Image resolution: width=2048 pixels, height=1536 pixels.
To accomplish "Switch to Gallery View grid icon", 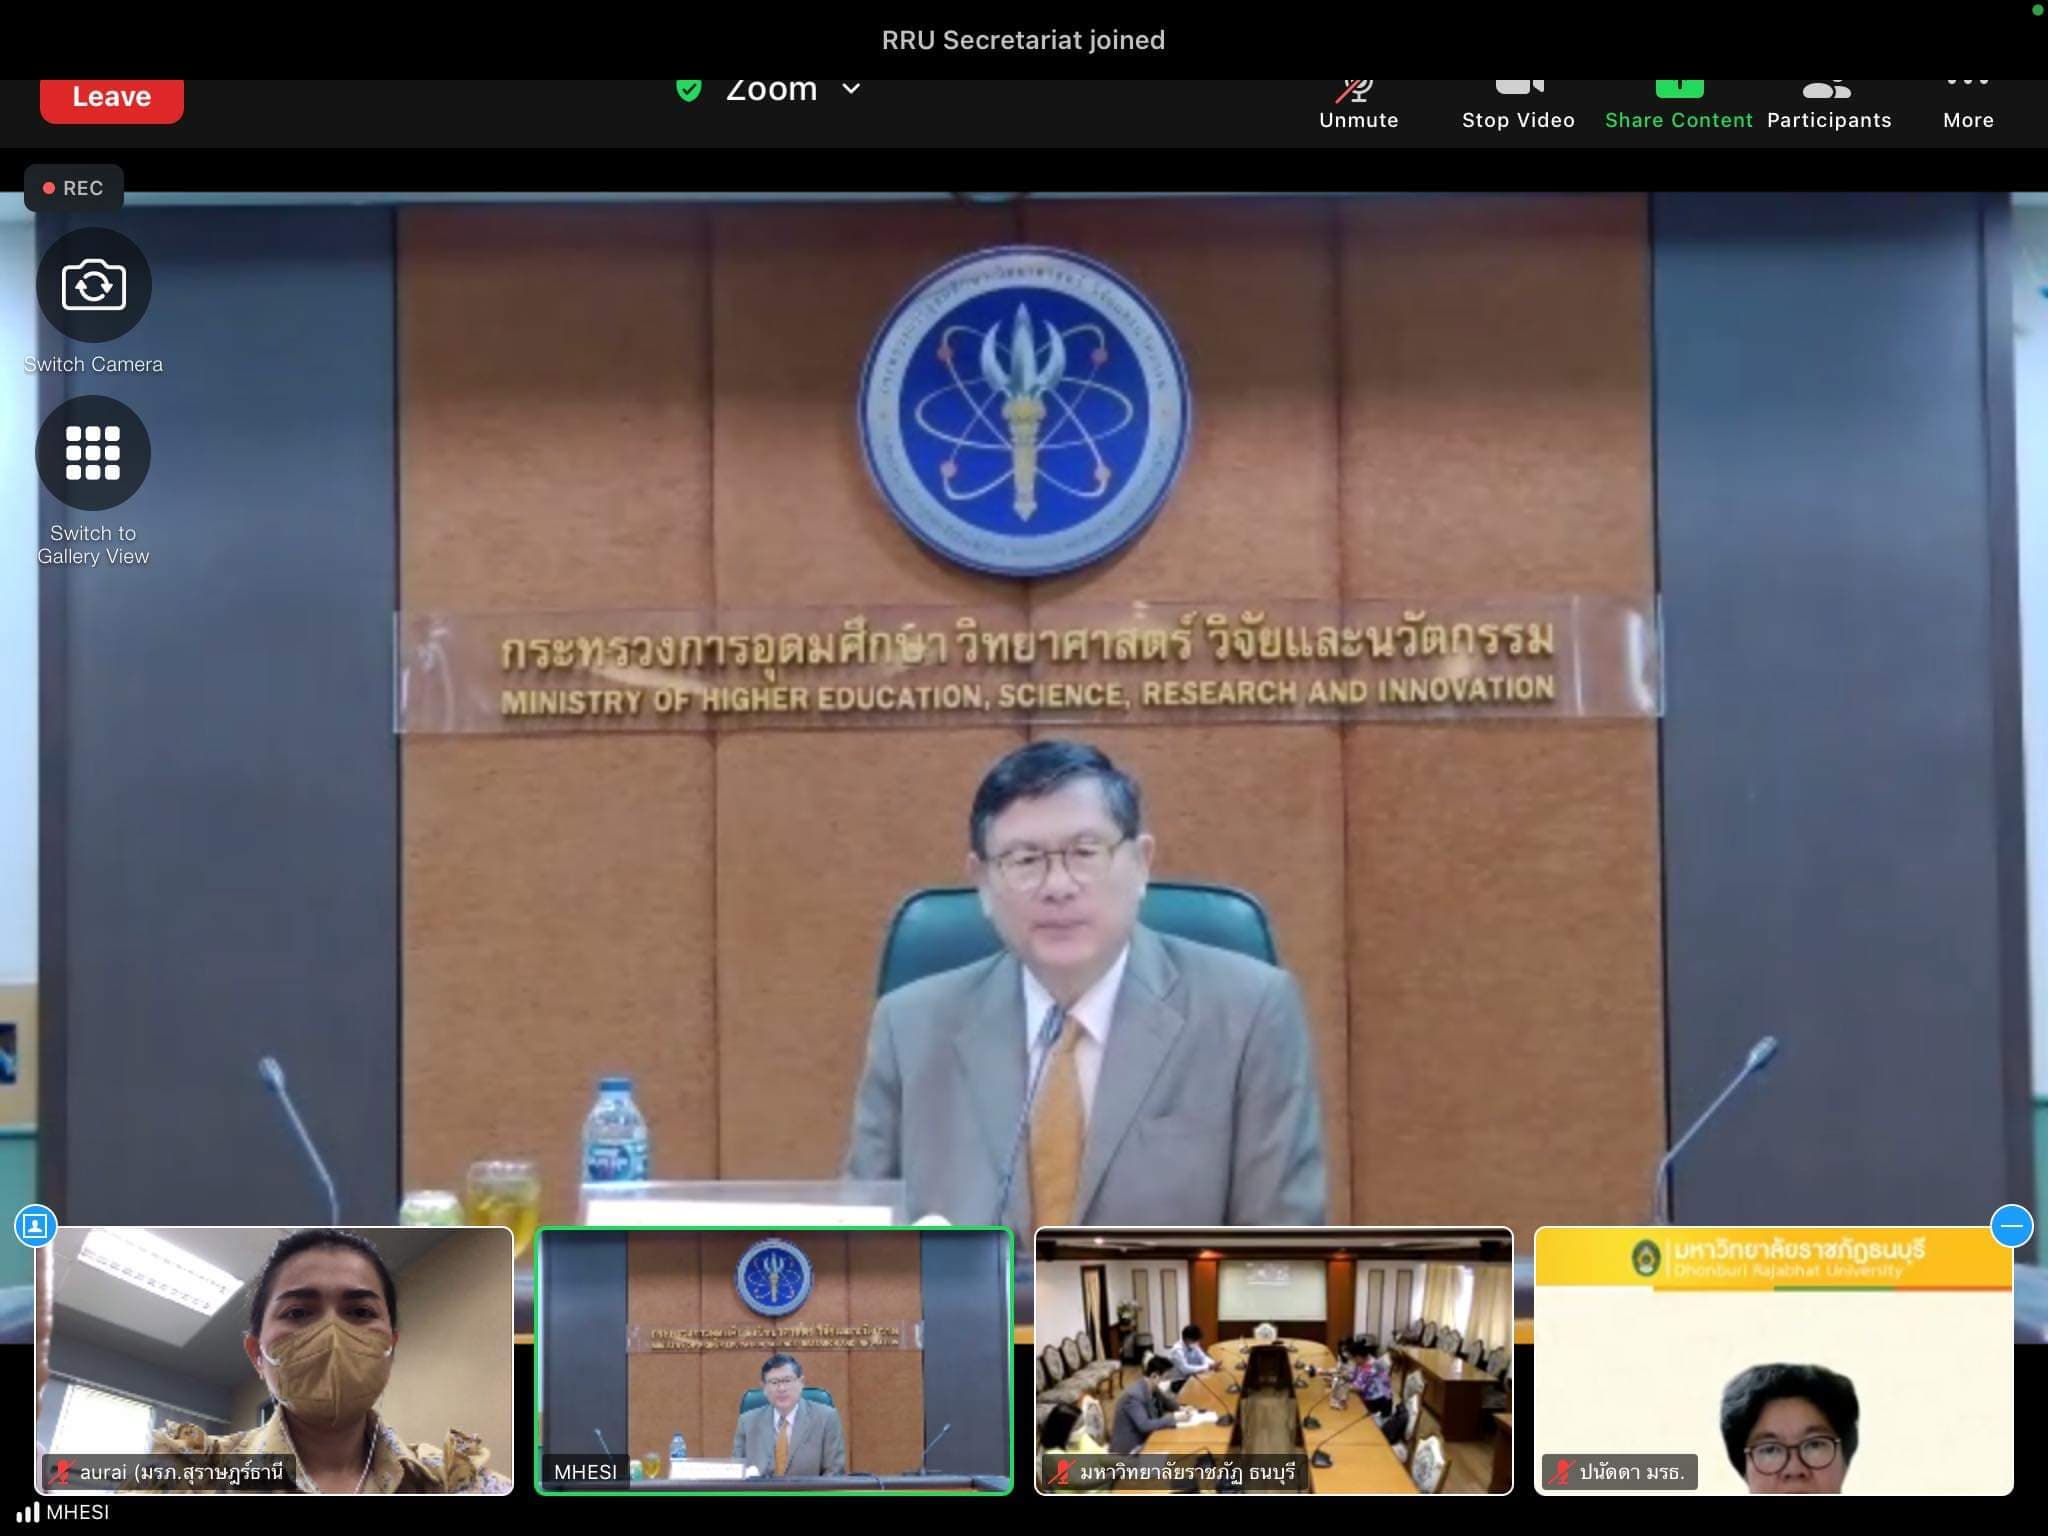I will click(93, 453).
